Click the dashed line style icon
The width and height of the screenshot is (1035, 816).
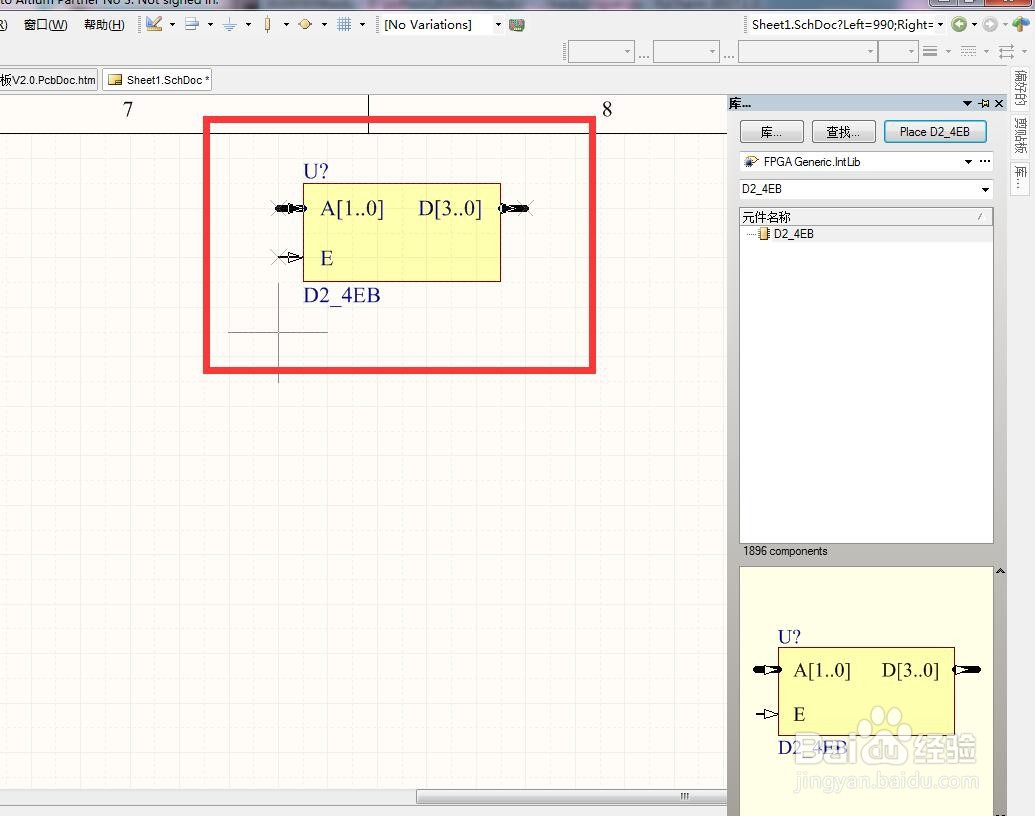pyautogui.click(x=968, y=51)
